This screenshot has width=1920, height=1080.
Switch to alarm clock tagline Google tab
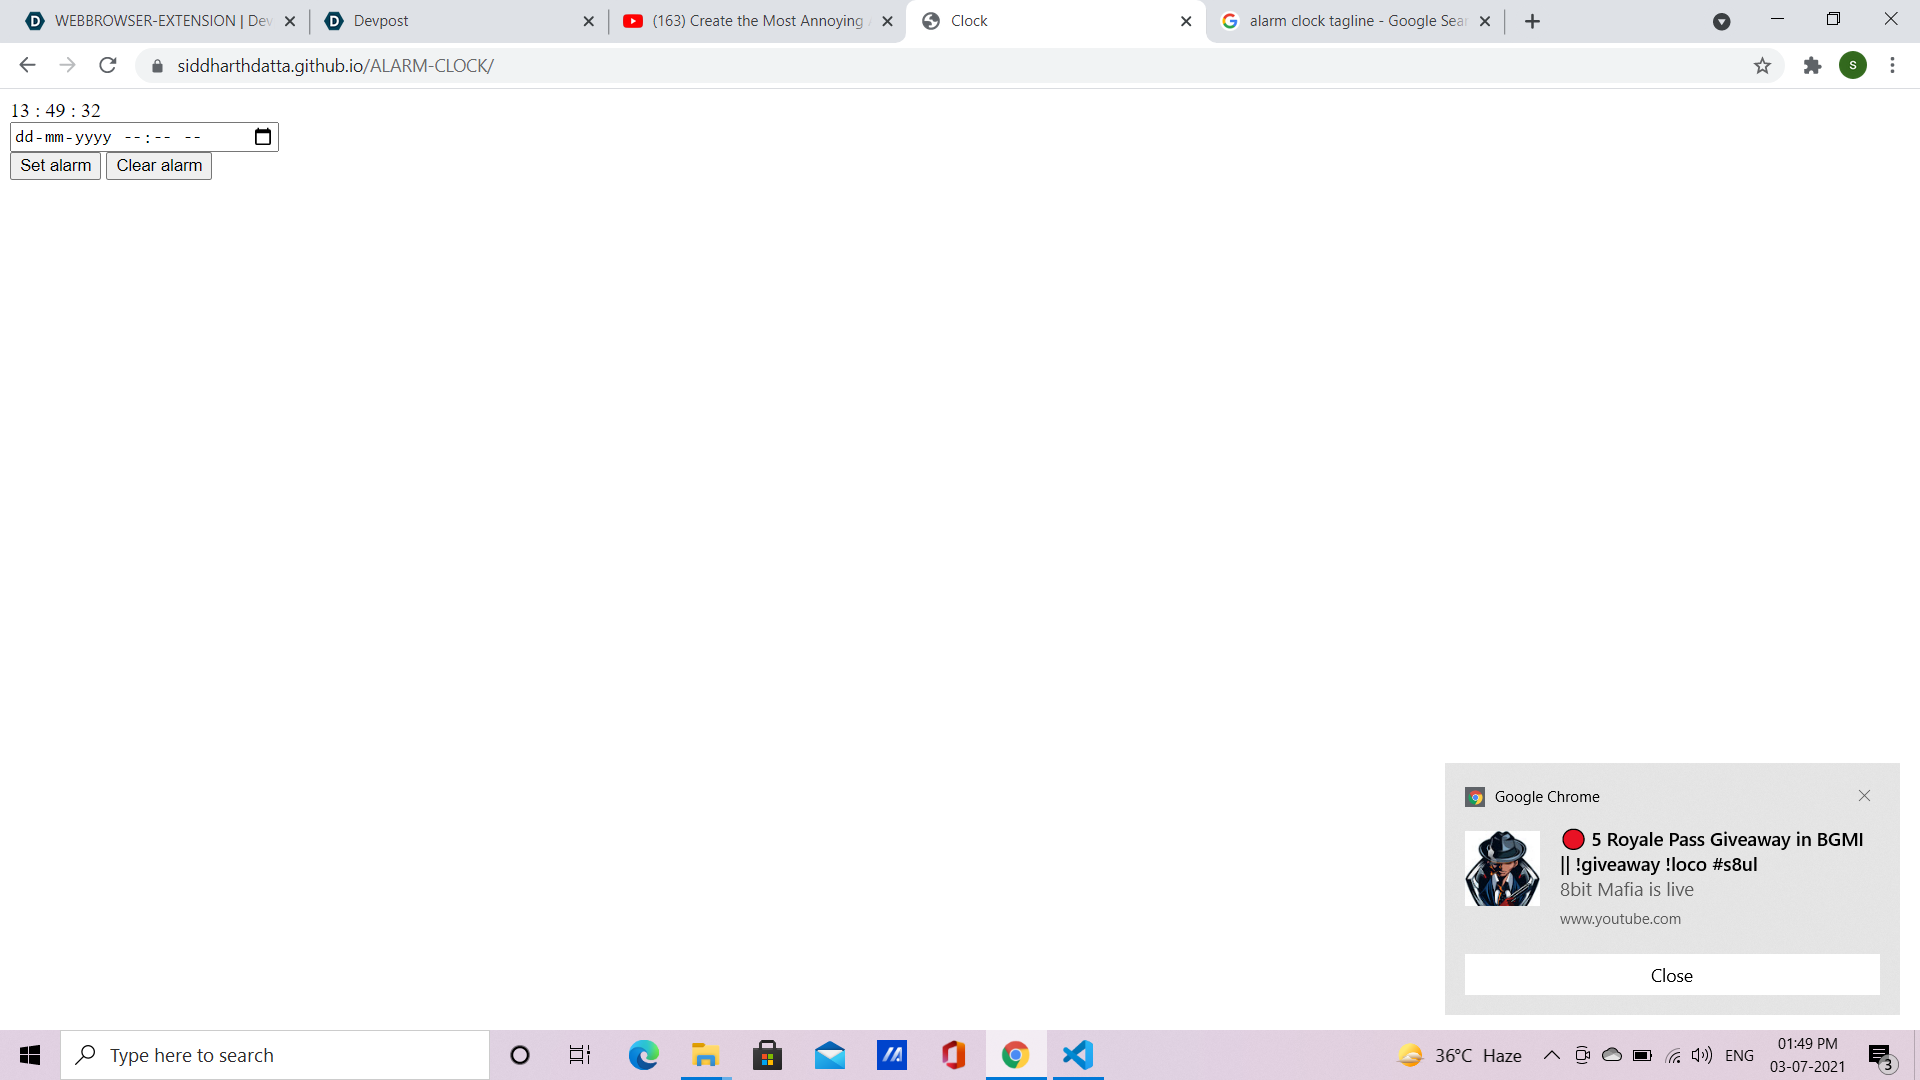1355,21
